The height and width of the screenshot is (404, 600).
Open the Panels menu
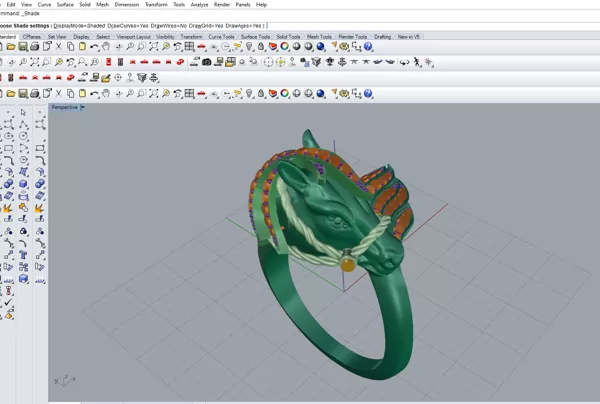[x=243, y=5]
